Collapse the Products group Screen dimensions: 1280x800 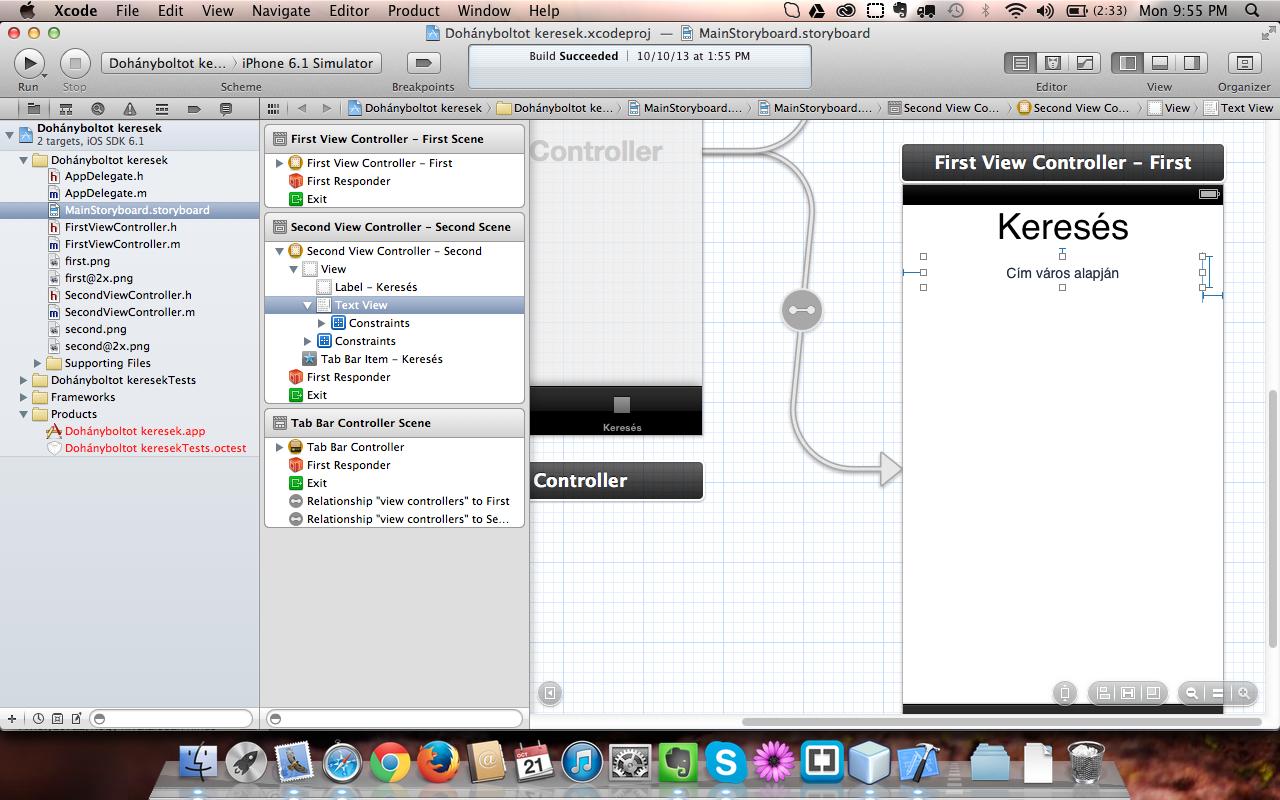(24, 414)
